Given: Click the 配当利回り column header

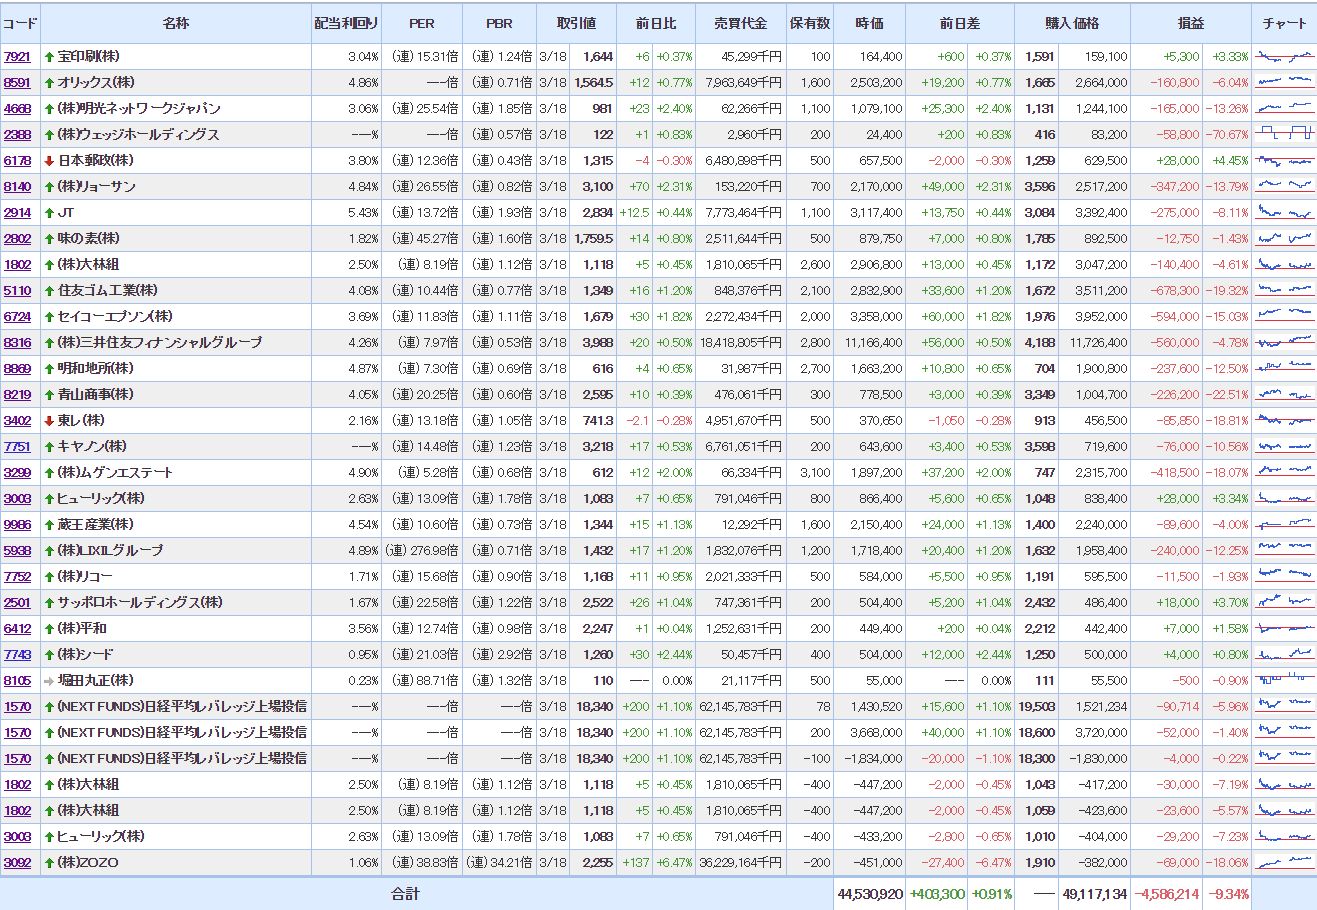Looking at the screenshot, I should (346, 22).
